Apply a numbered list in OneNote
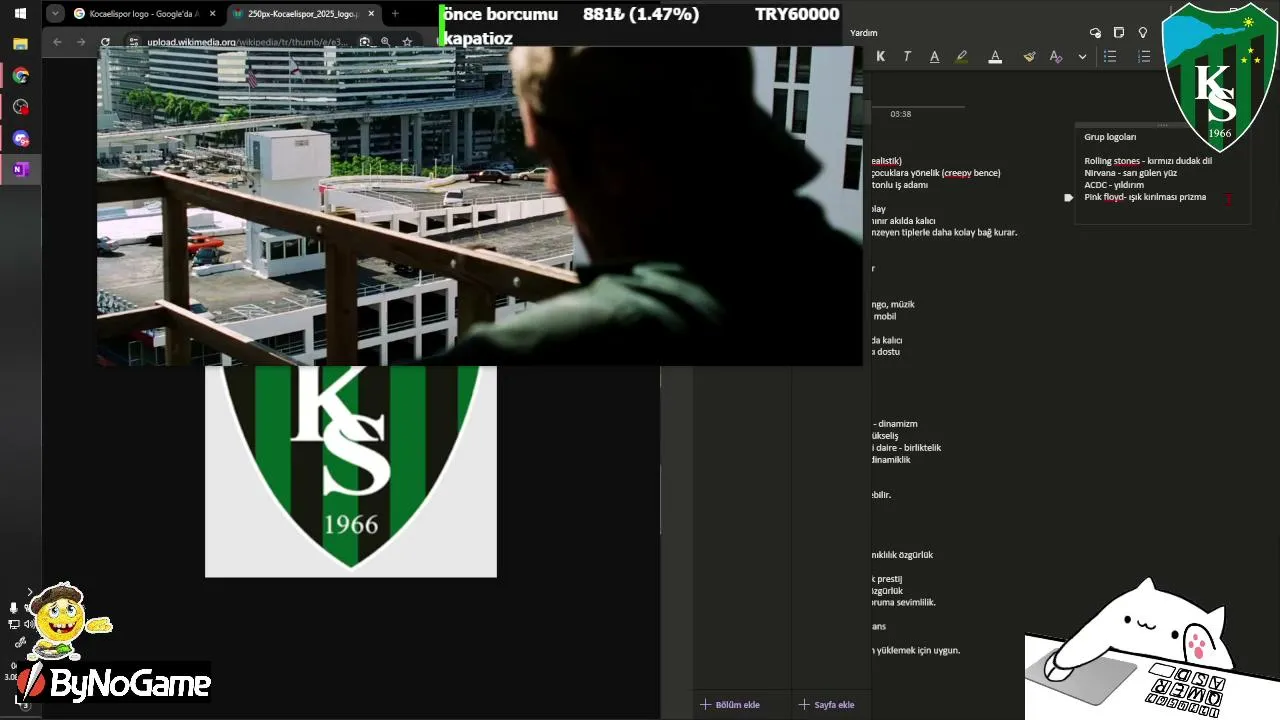Screen dimensions: 1280x720 click(x=1144, y=57)
